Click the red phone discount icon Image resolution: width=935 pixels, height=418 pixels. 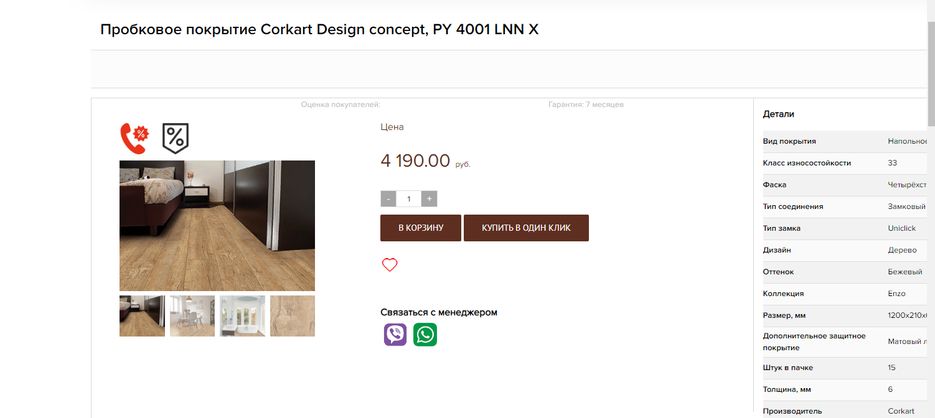(134, 138)
